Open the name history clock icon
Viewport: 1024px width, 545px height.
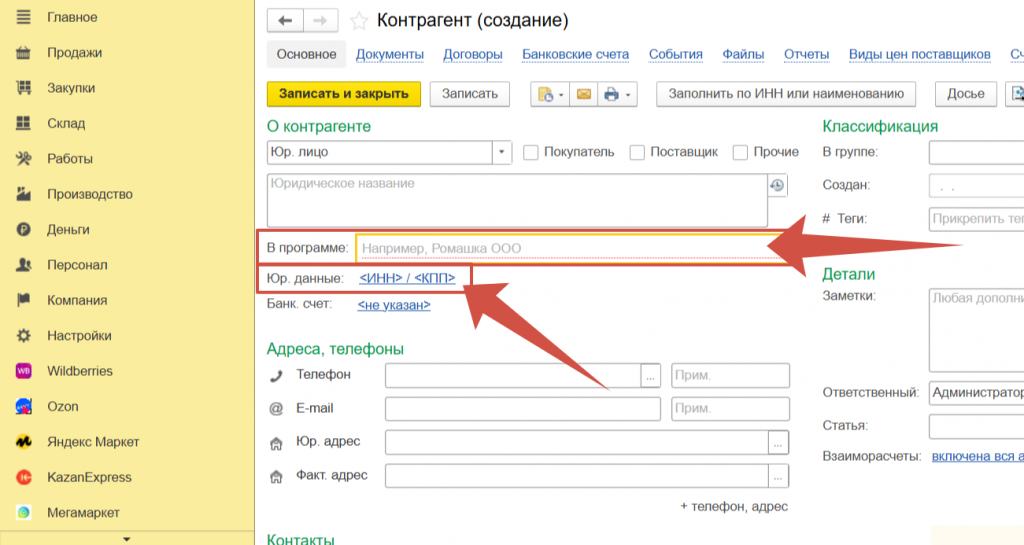[777, 185]
